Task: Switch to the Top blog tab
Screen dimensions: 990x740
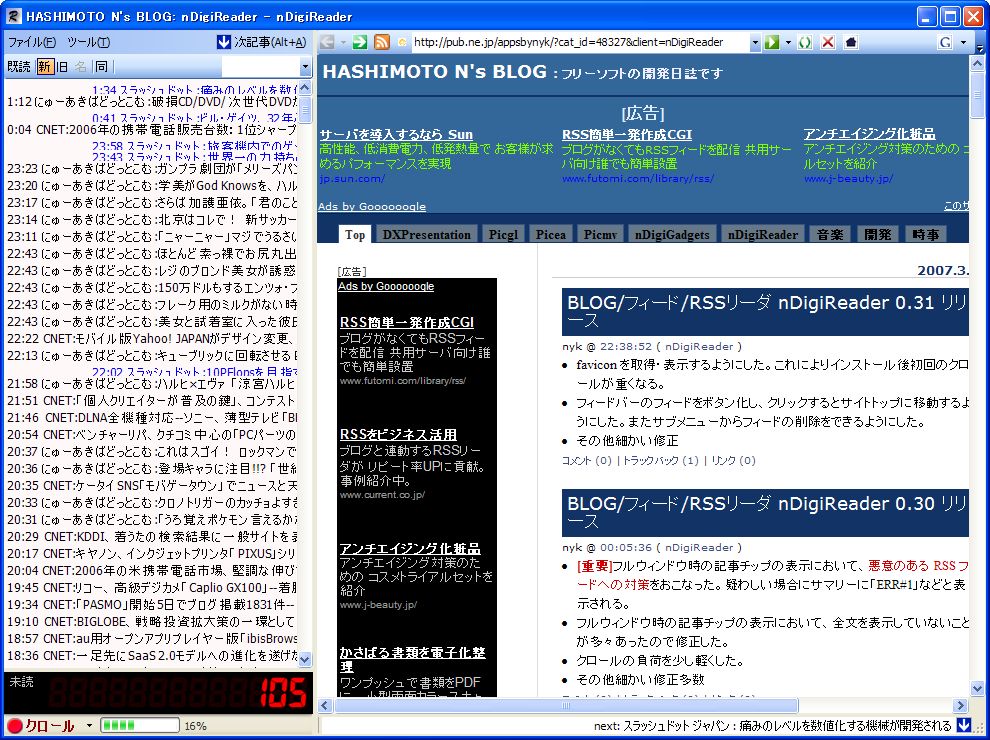Action: coord(355,234)
